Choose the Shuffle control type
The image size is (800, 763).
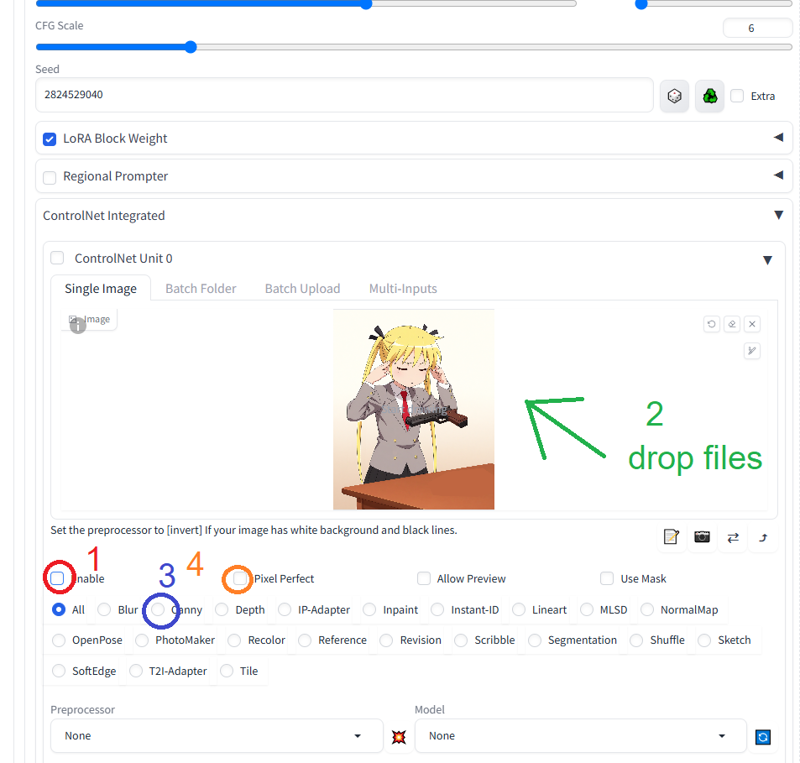(636, 640)
